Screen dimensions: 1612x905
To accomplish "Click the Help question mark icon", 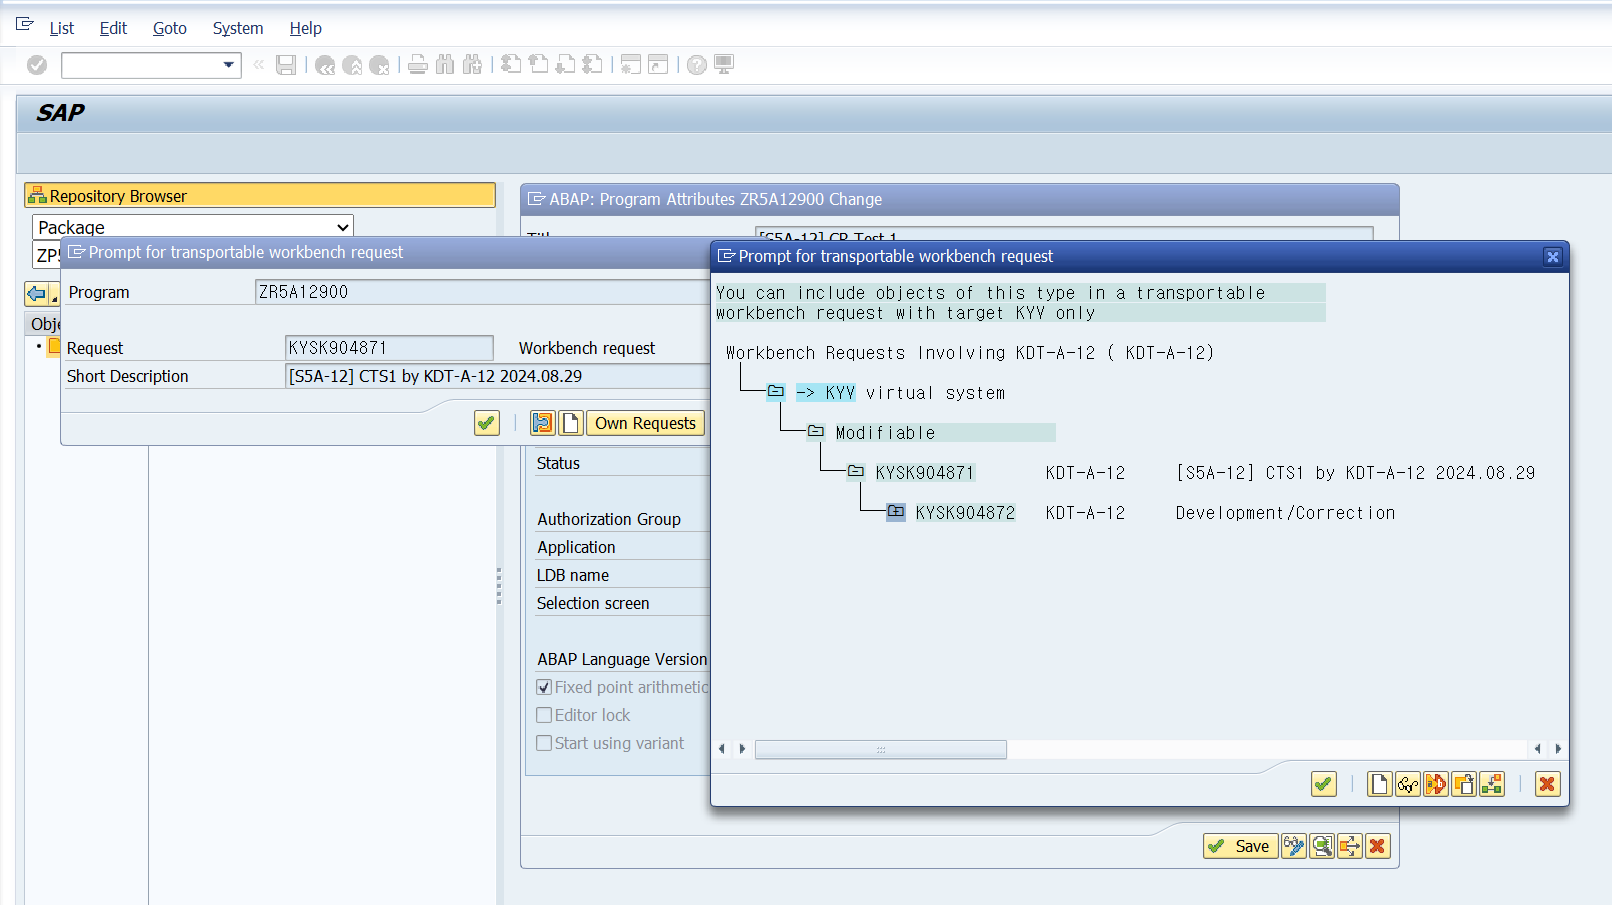I will click(x=697, y=65).
